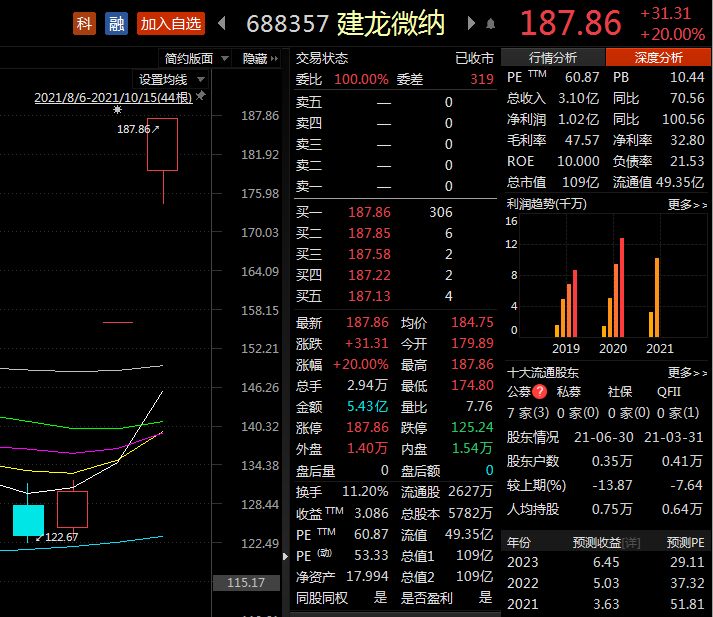
Task: Click the 金额 5.43亿 value
Action: click(x=367, y=406)
